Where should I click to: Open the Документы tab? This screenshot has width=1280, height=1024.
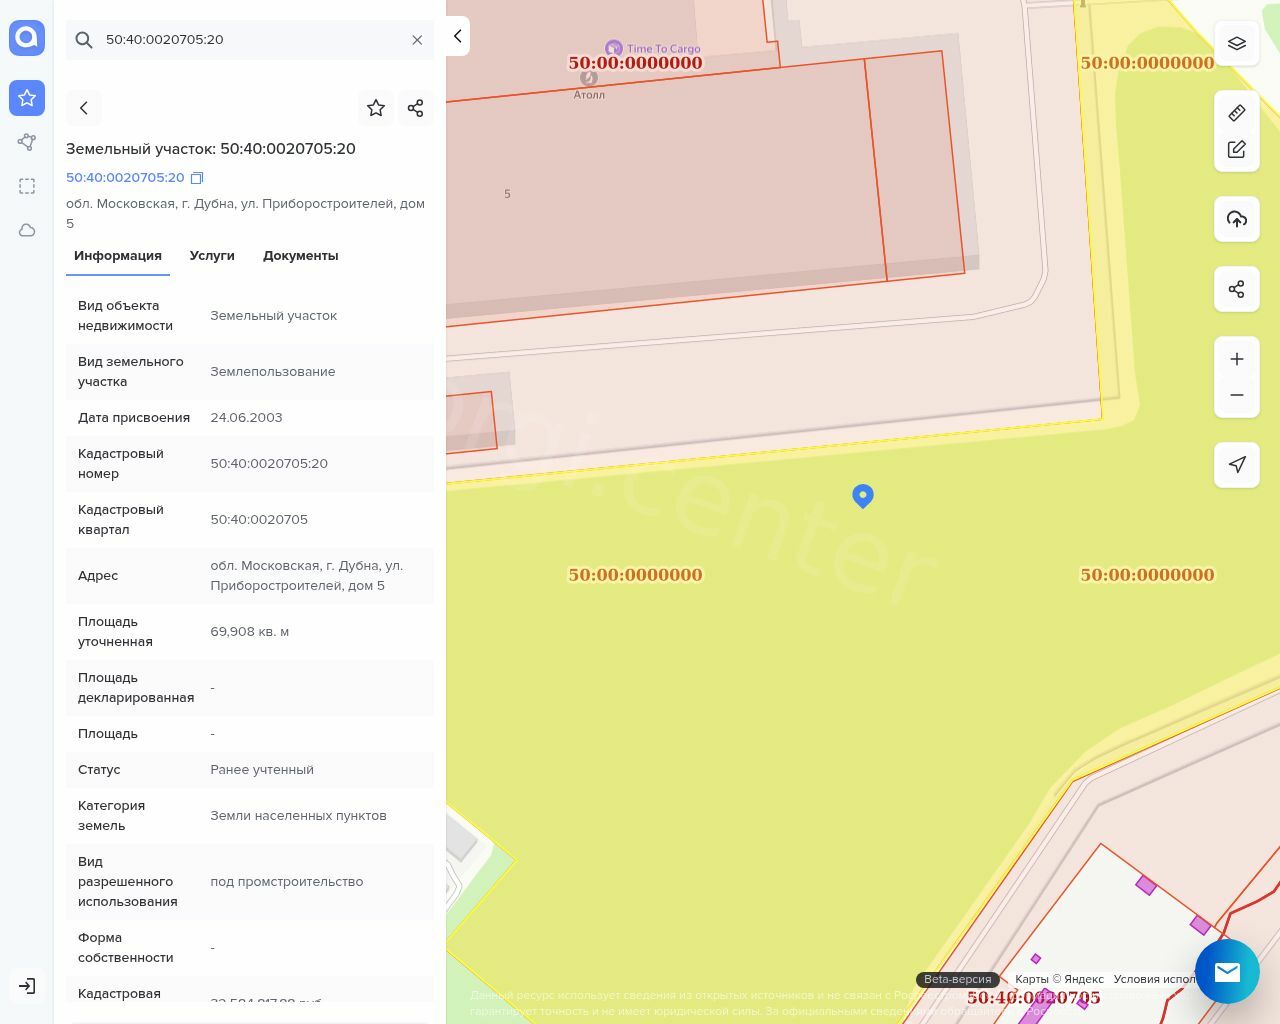click(300, 256)
